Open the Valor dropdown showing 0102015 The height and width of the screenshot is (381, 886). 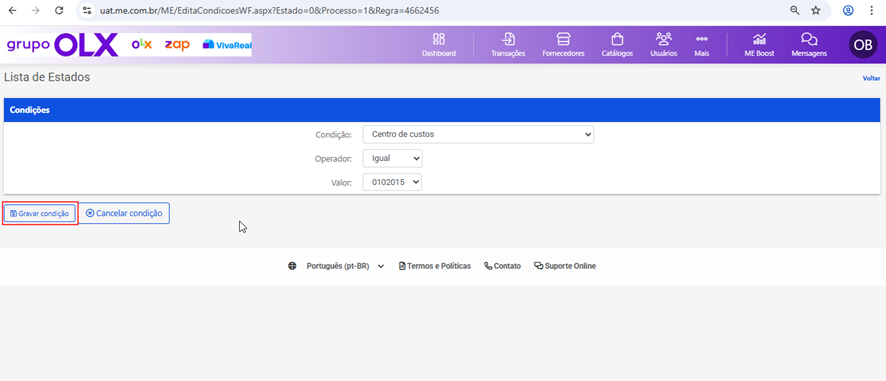pyautogui.click(x=392, y=182)
